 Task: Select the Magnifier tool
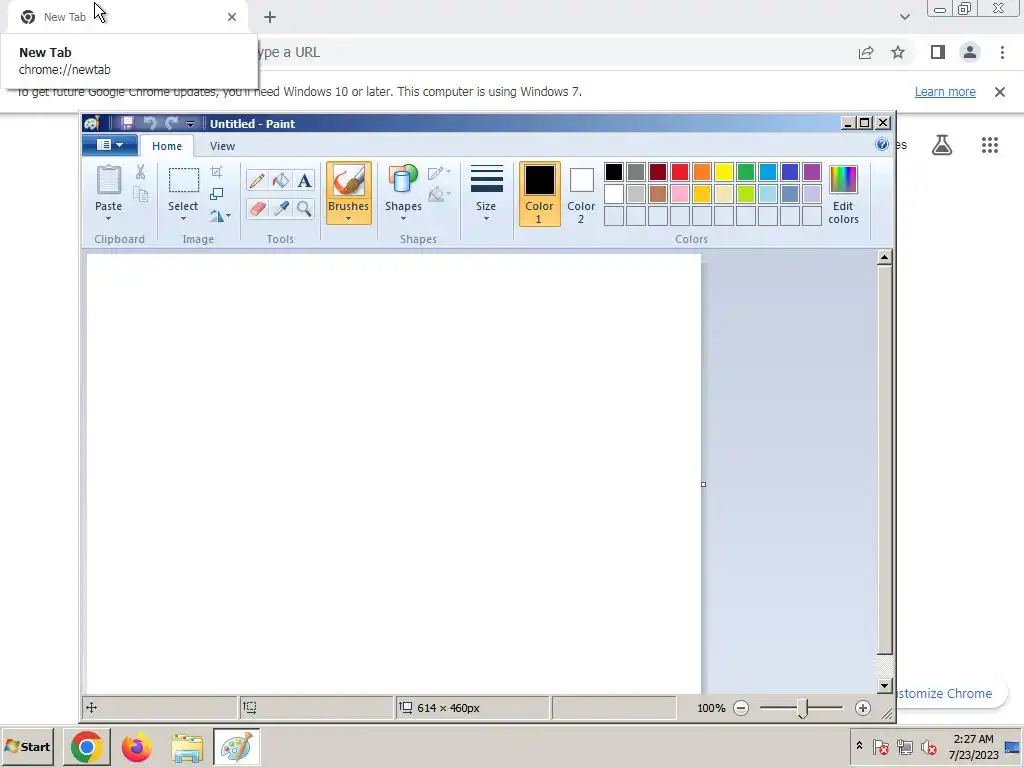(x=304, y=208)
